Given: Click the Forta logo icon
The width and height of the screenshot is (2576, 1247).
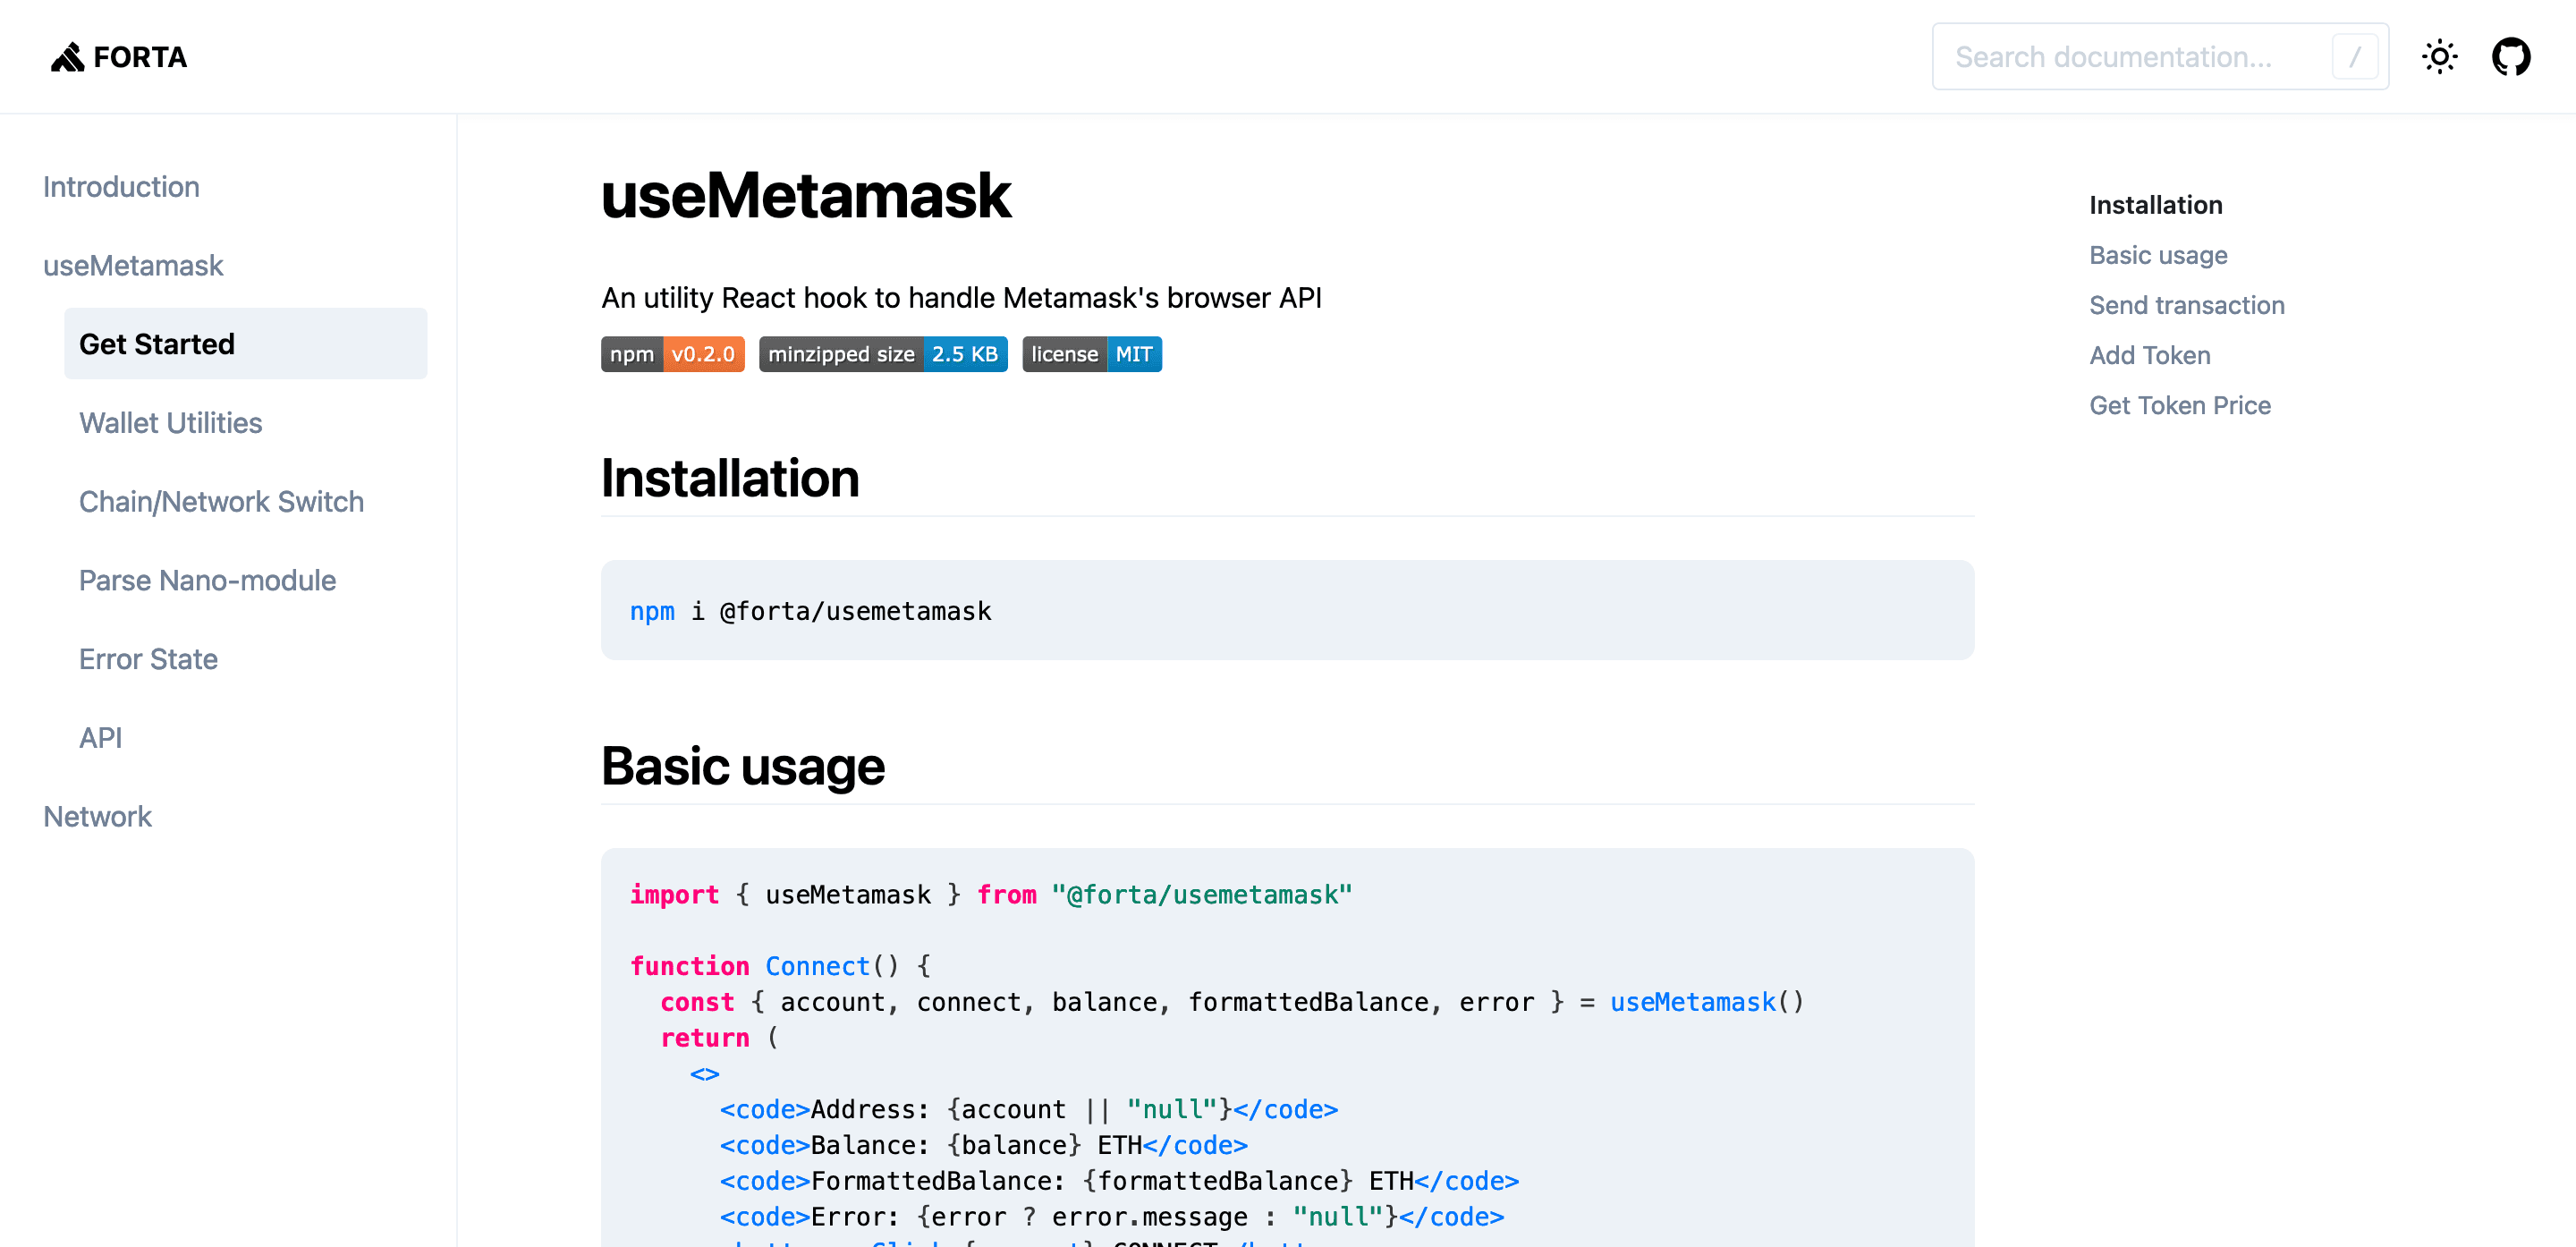Looking at the screenshot, I should (67, 57).
